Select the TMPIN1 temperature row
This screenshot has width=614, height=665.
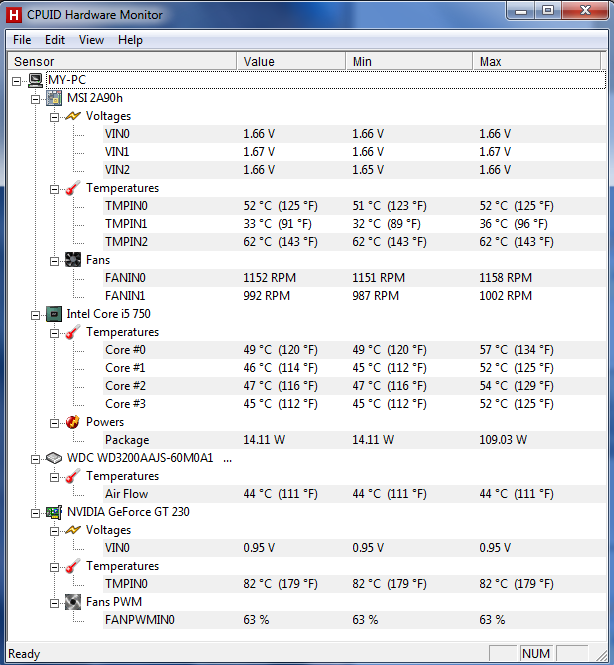pyautogui.click(x=354, y=224)
